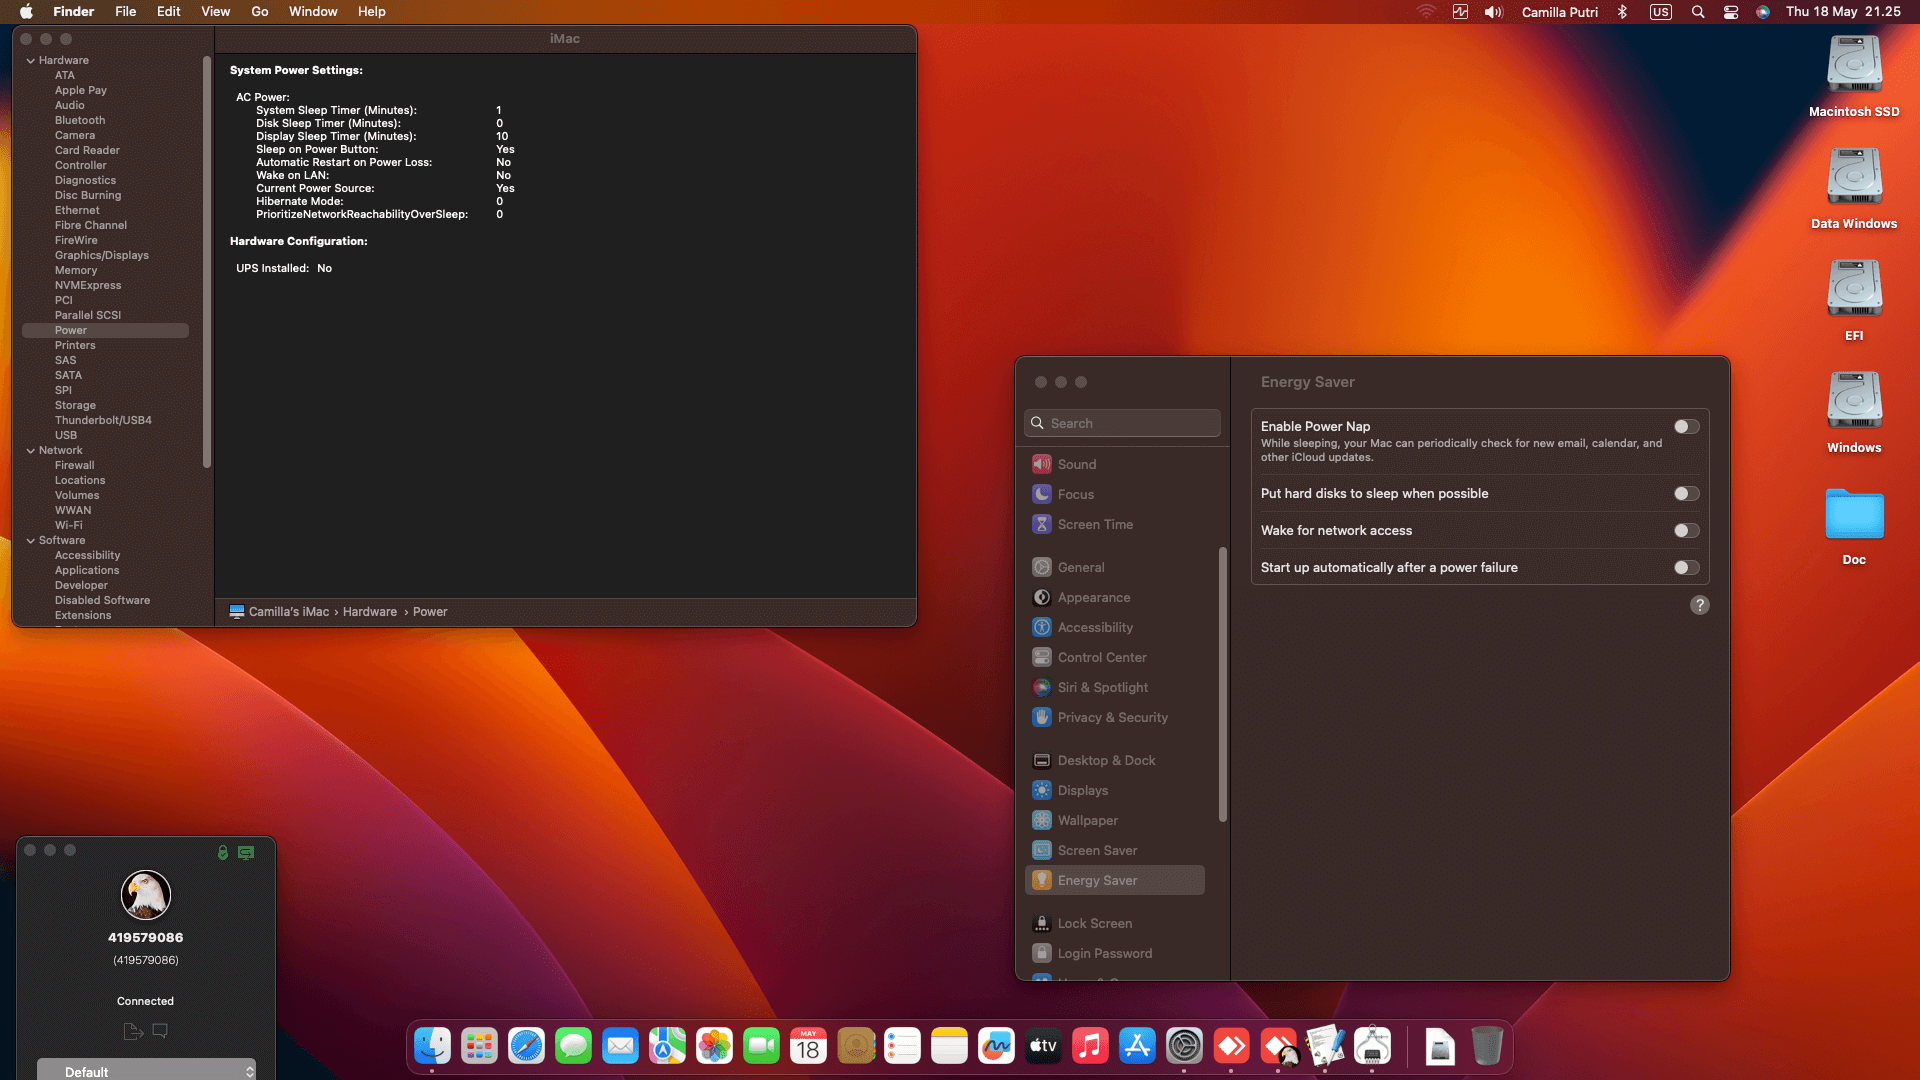This screenshot has width=1920, height=1080.
Task: Open the Apple menu
Action: pos(27,12)
